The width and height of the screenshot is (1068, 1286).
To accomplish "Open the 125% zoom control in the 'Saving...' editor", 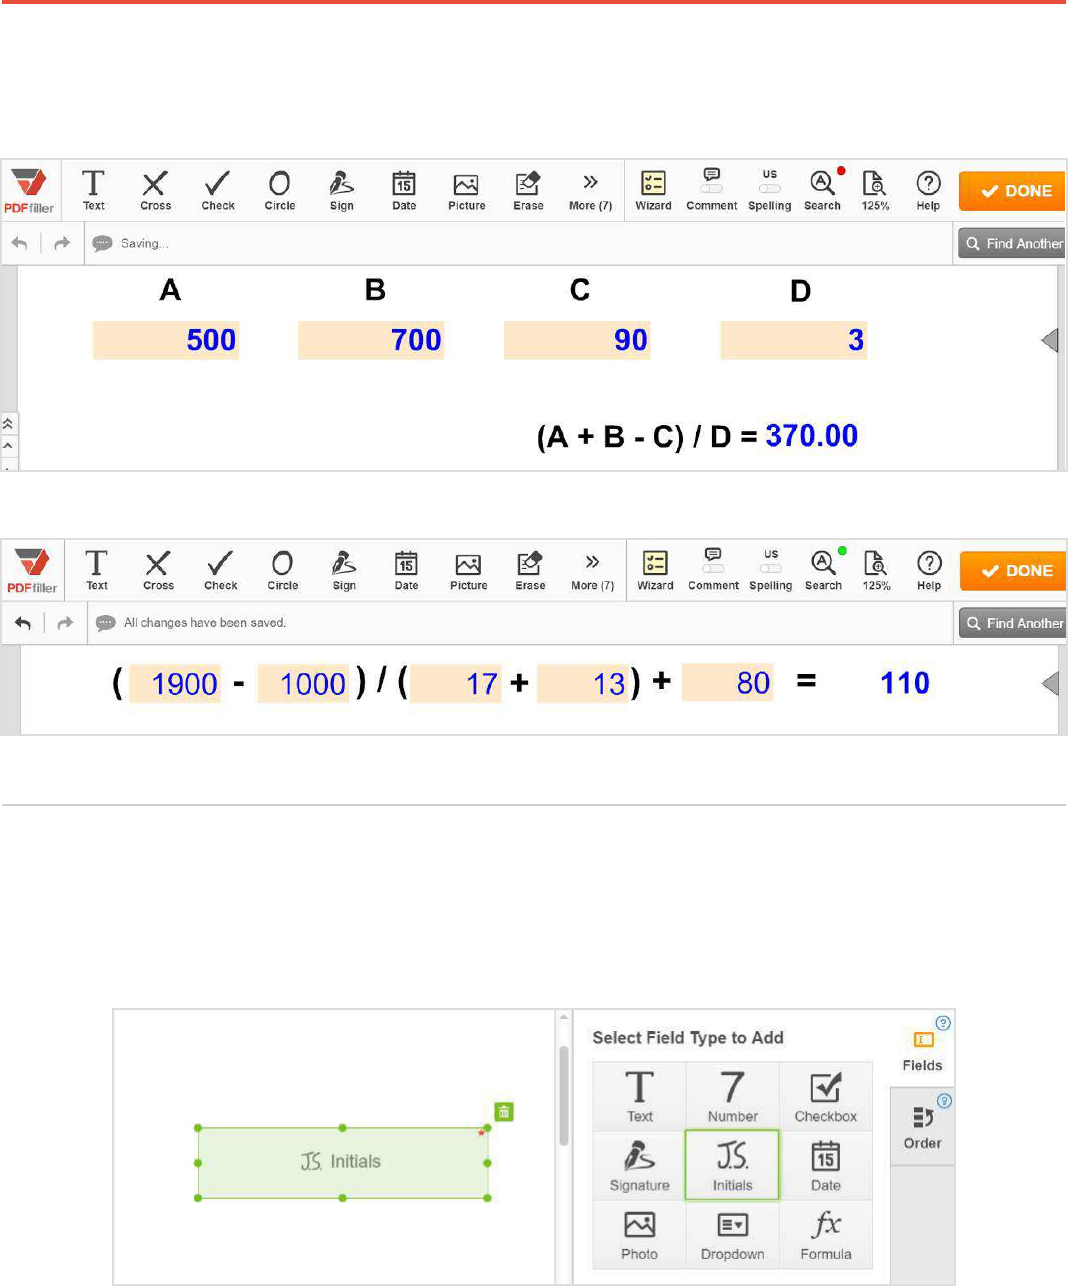I will click(875, 190).
